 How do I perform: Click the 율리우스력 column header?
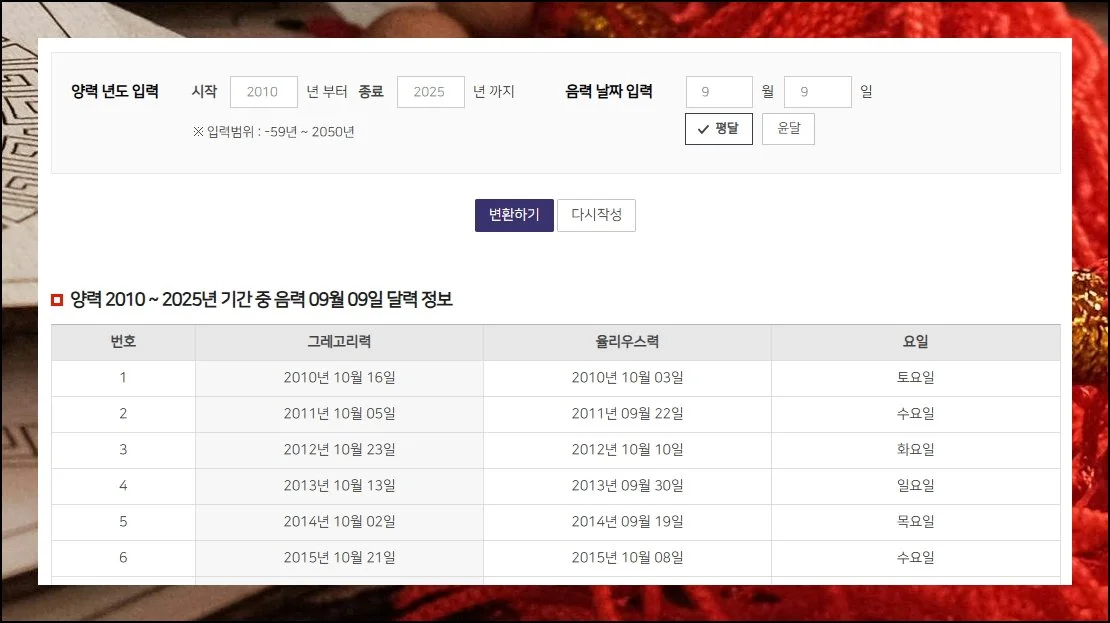627,342
